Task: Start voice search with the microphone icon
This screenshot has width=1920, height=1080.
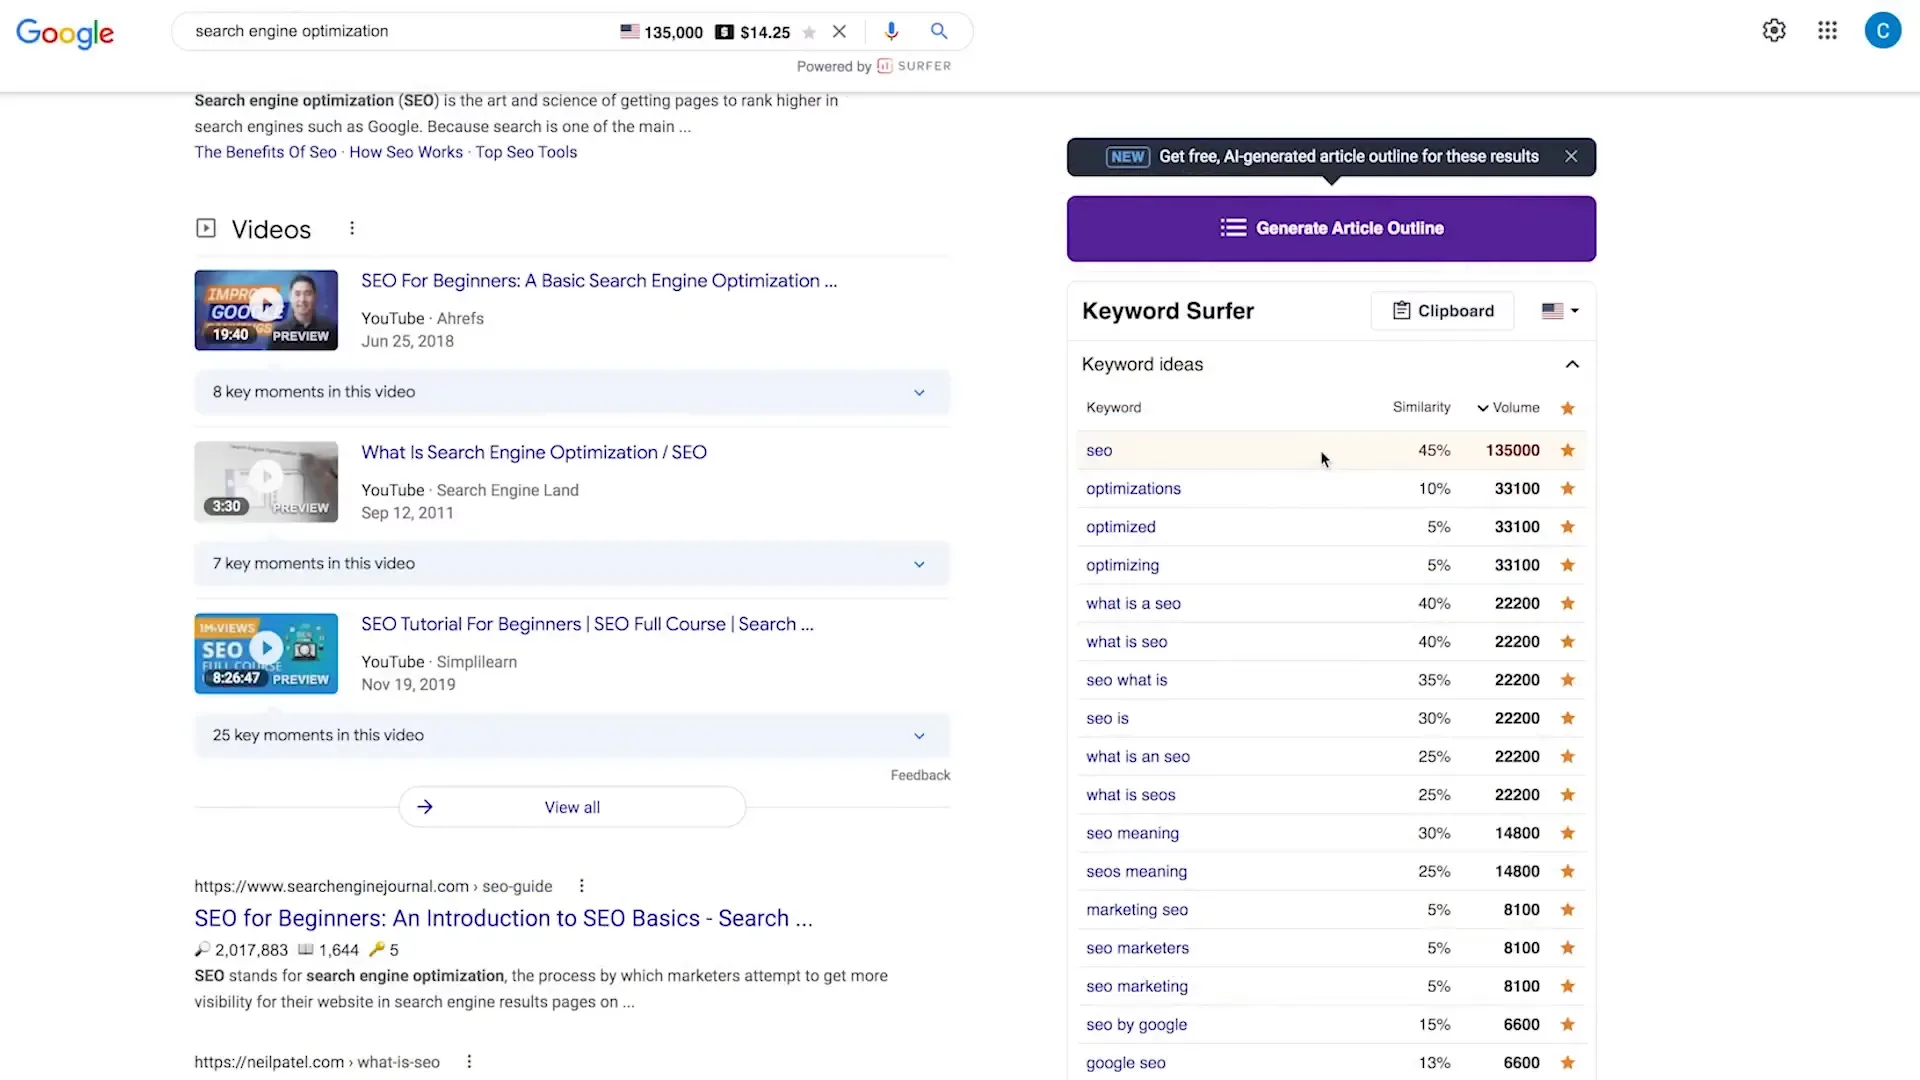Action: pos(891,31)
